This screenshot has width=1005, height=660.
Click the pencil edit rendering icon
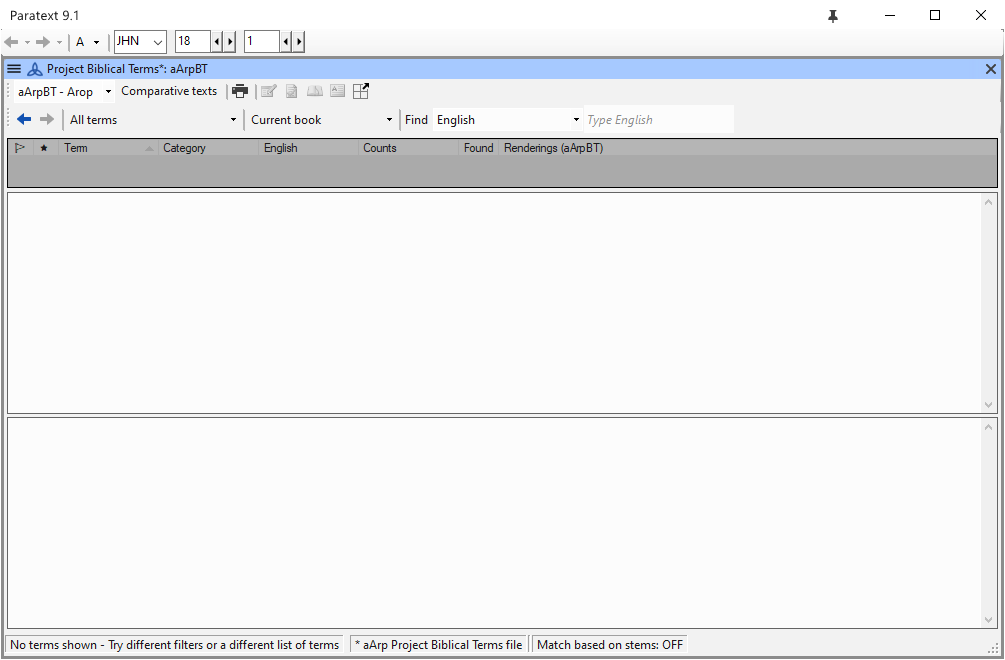pos(269,92)
